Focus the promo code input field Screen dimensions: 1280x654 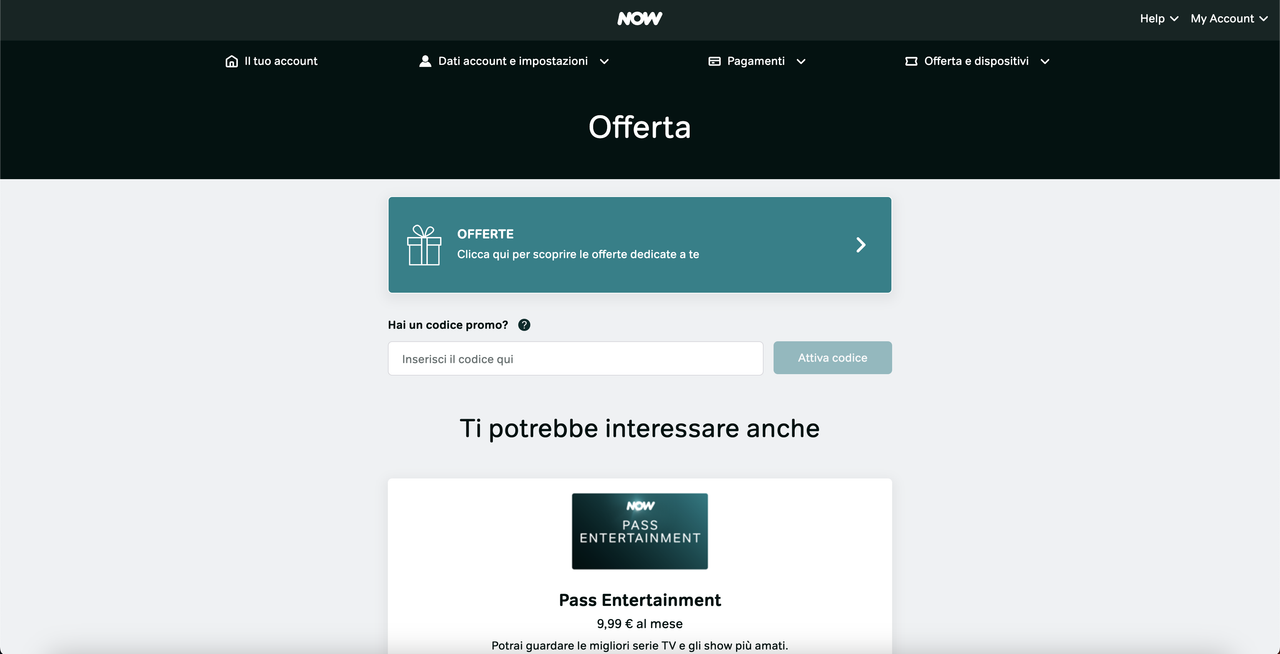point(576,358)
